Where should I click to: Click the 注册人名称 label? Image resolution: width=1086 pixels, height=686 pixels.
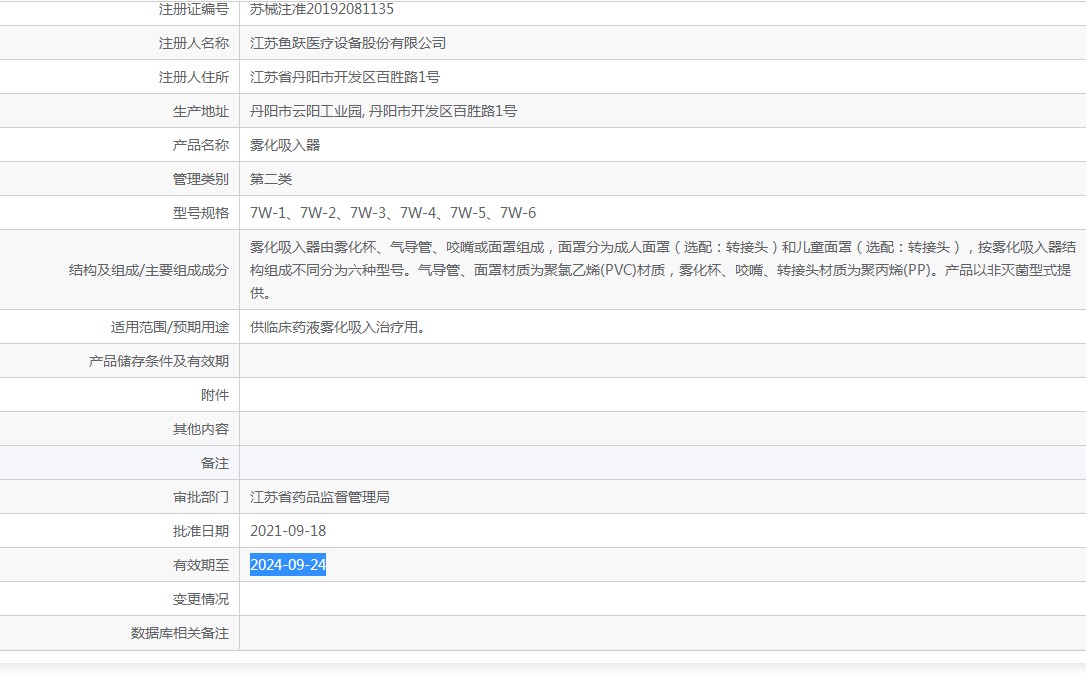click(194, 43)
